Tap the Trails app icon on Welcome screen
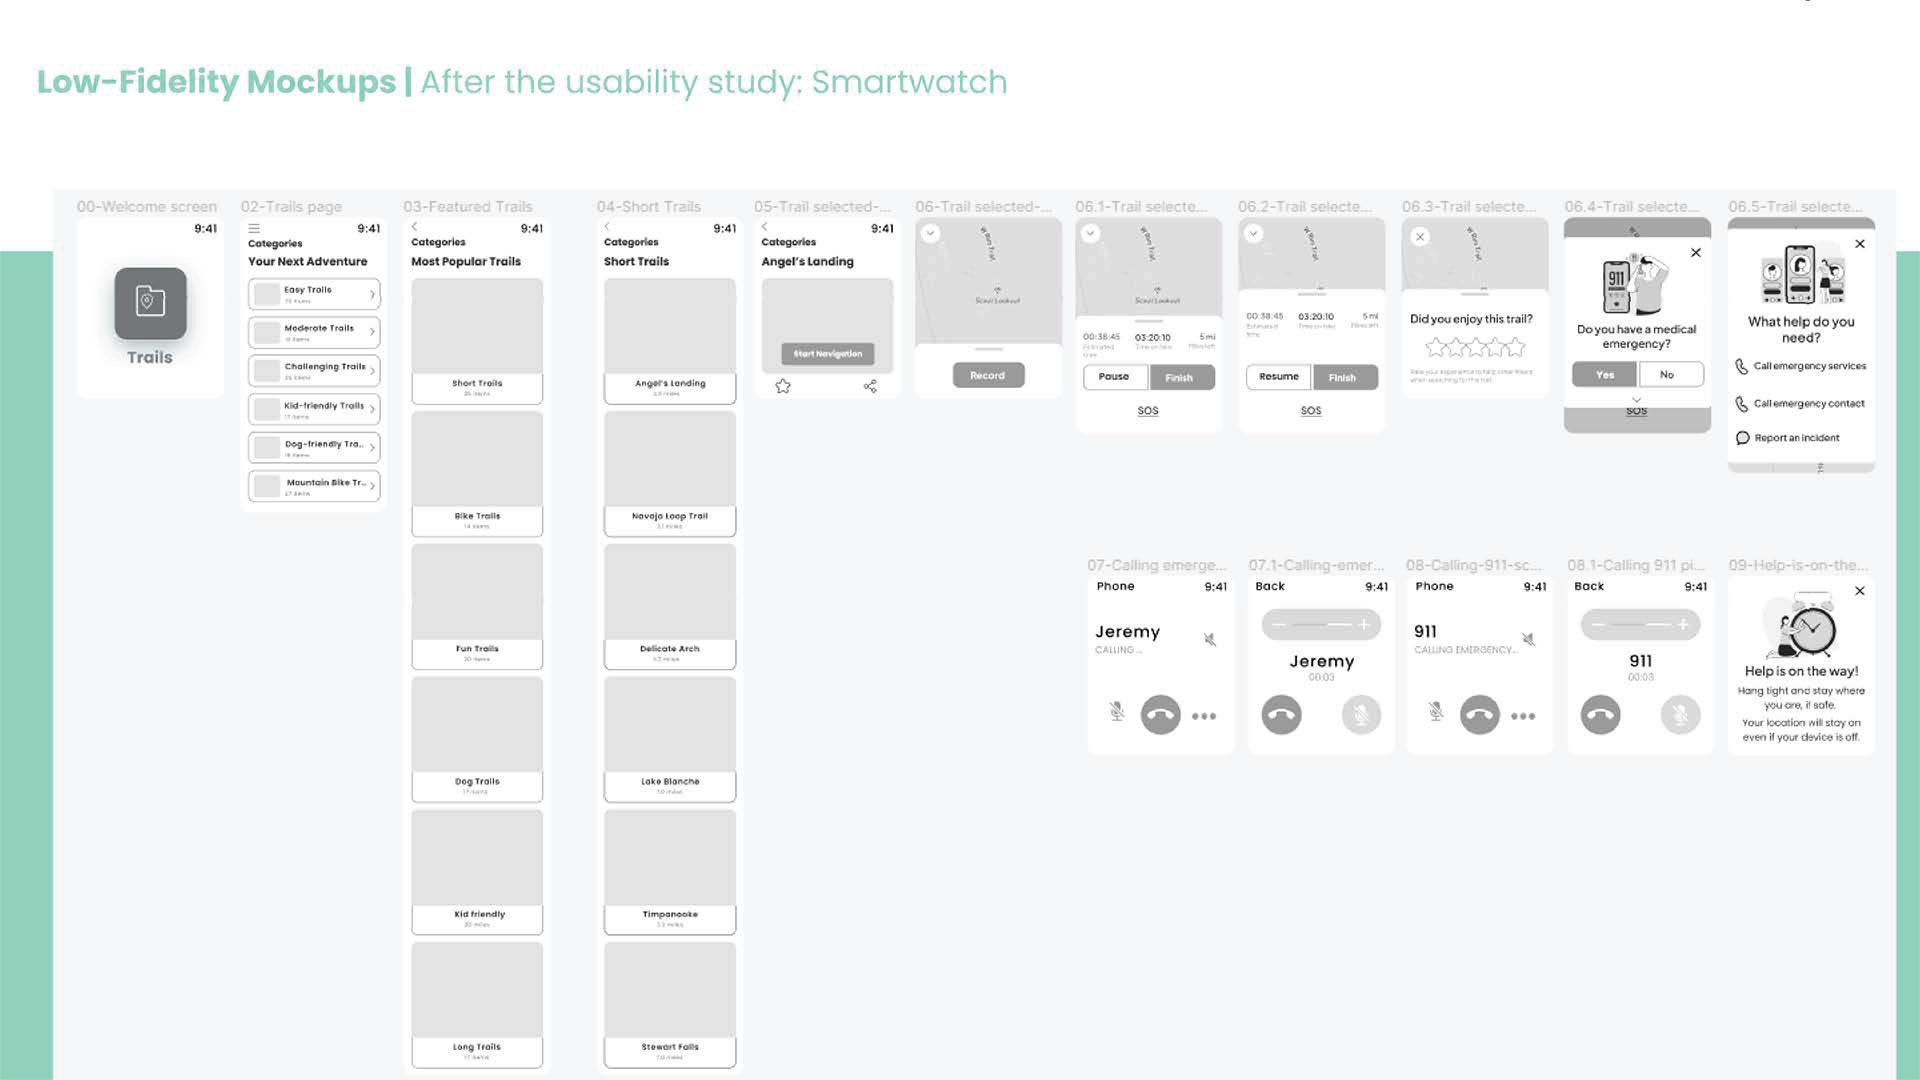1920x1080 pixels. (x=150, y=303)
